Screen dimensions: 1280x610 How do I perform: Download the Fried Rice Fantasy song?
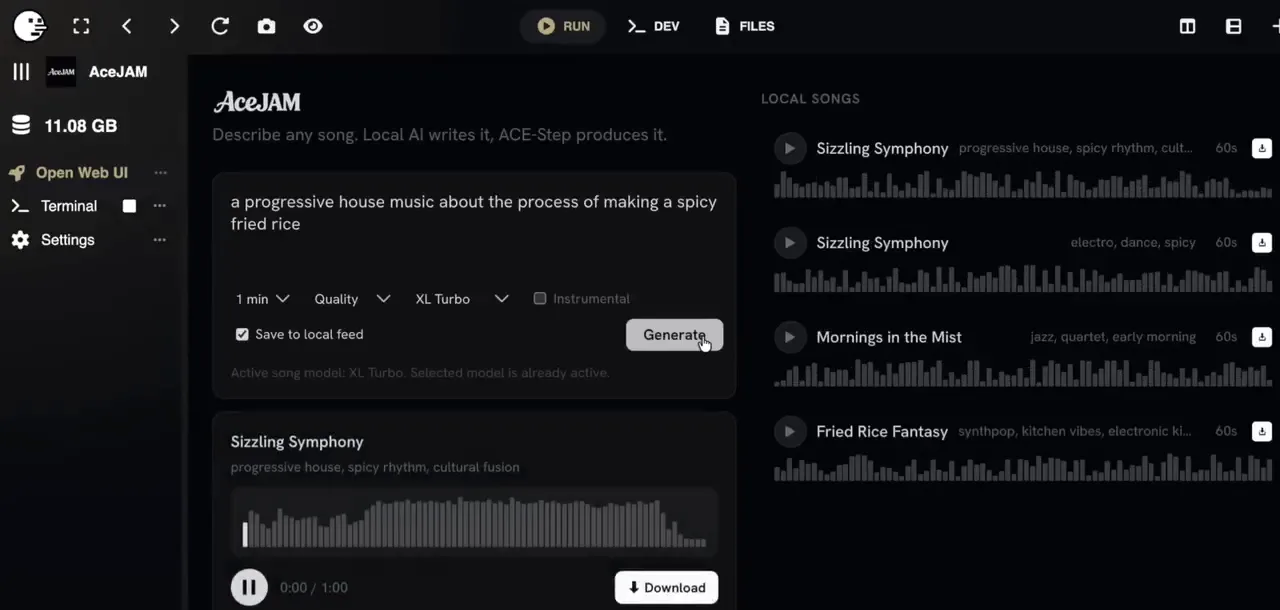(x=1262, y=432)
